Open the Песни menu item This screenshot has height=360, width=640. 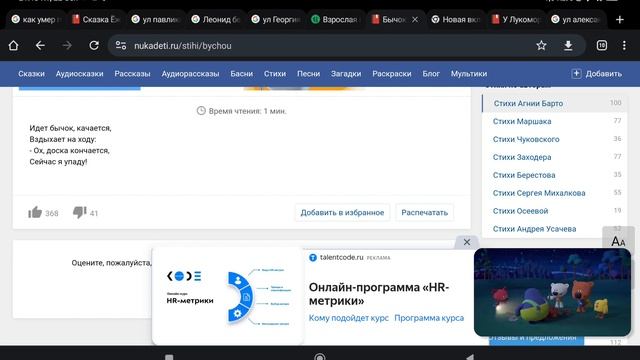(x=309, y=74)
